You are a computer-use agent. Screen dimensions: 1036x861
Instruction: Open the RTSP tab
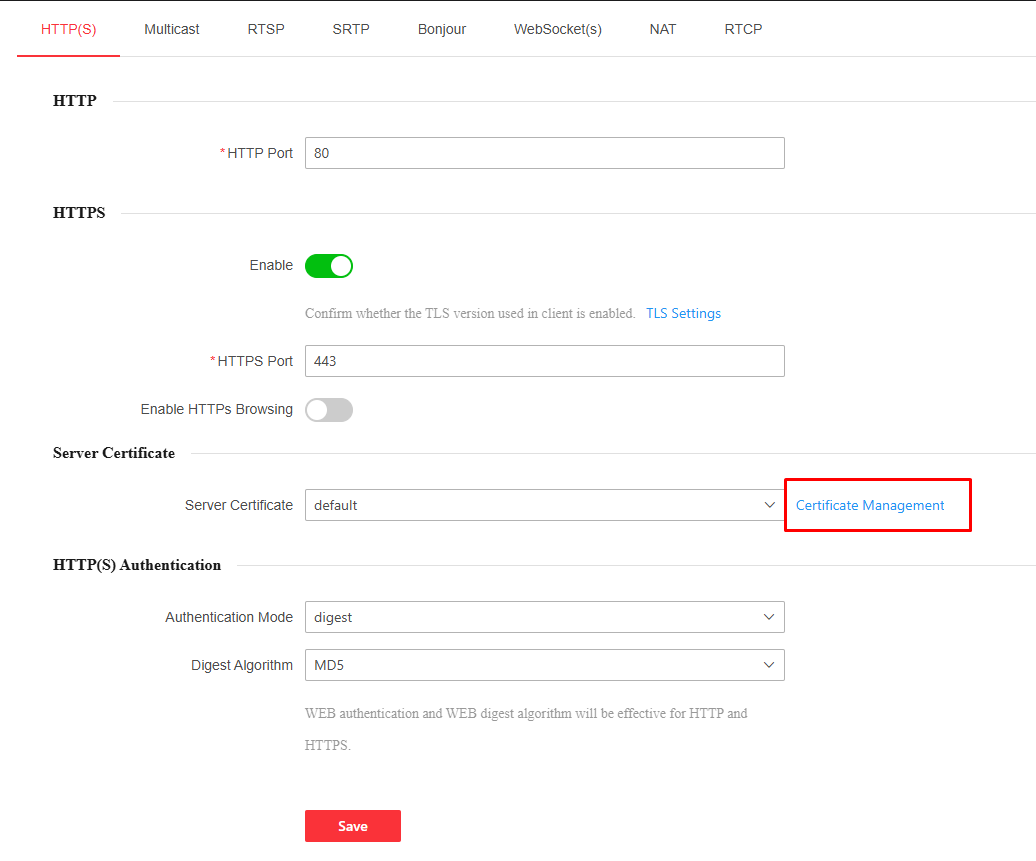(x=266, y=29)
